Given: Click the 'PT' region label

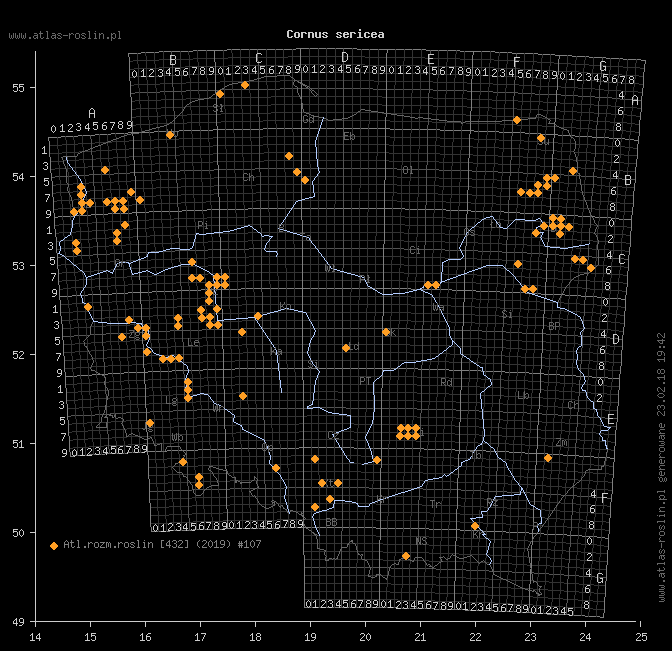Looking at the screenshot, I should coord(365,381).
